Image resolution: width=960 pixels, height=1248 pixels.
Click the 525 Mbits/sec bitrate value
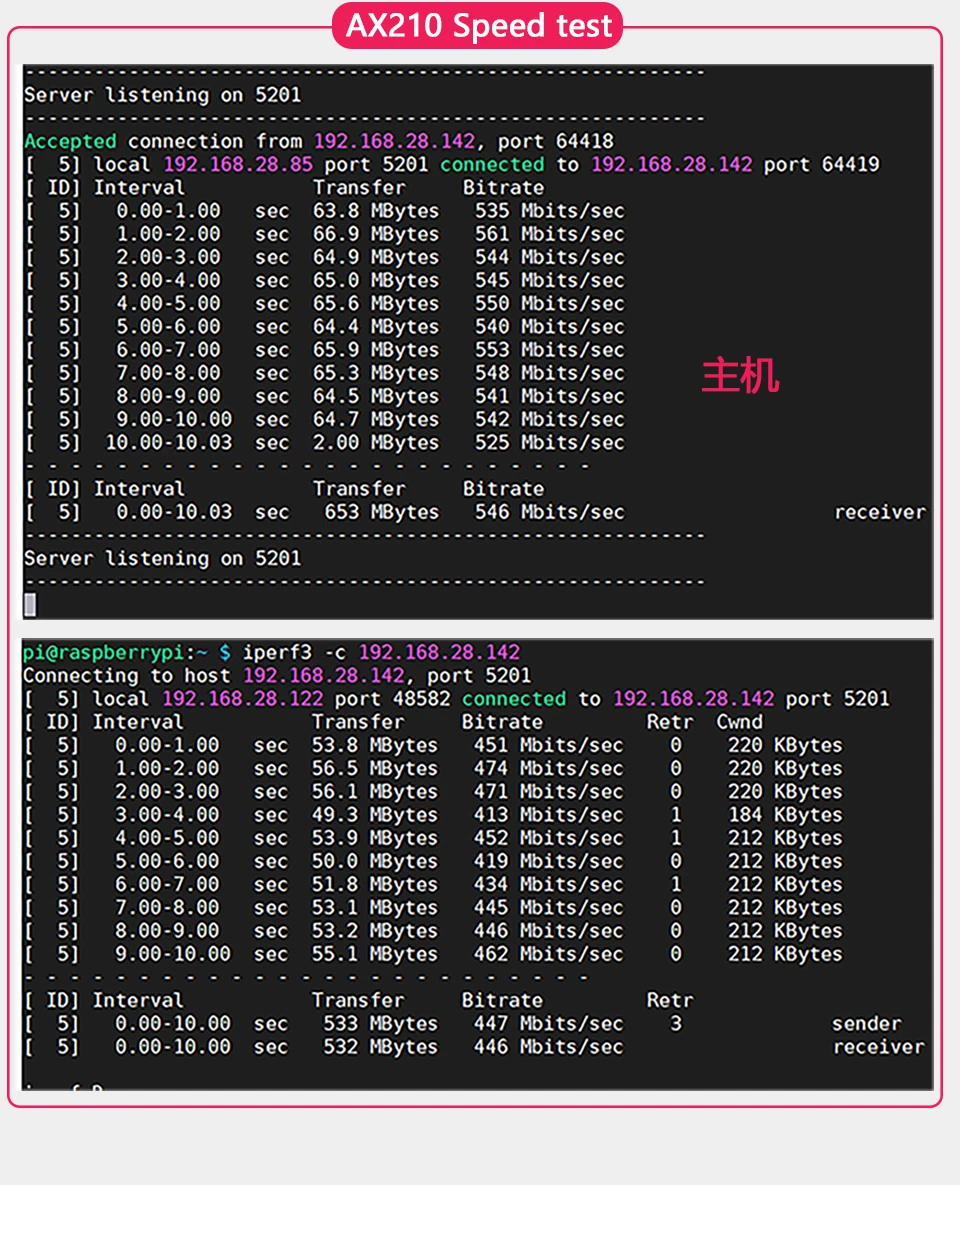click(549, 442)
